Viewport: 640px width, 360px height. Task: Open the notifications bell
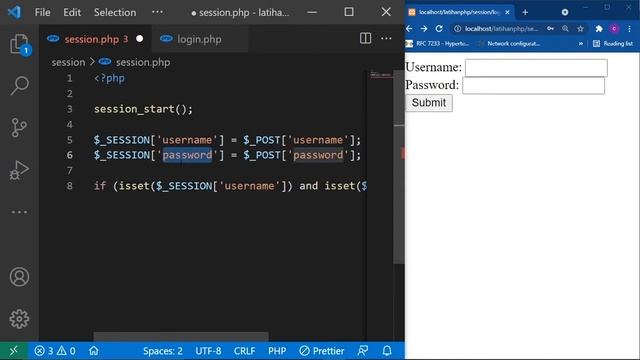[387, 351]
